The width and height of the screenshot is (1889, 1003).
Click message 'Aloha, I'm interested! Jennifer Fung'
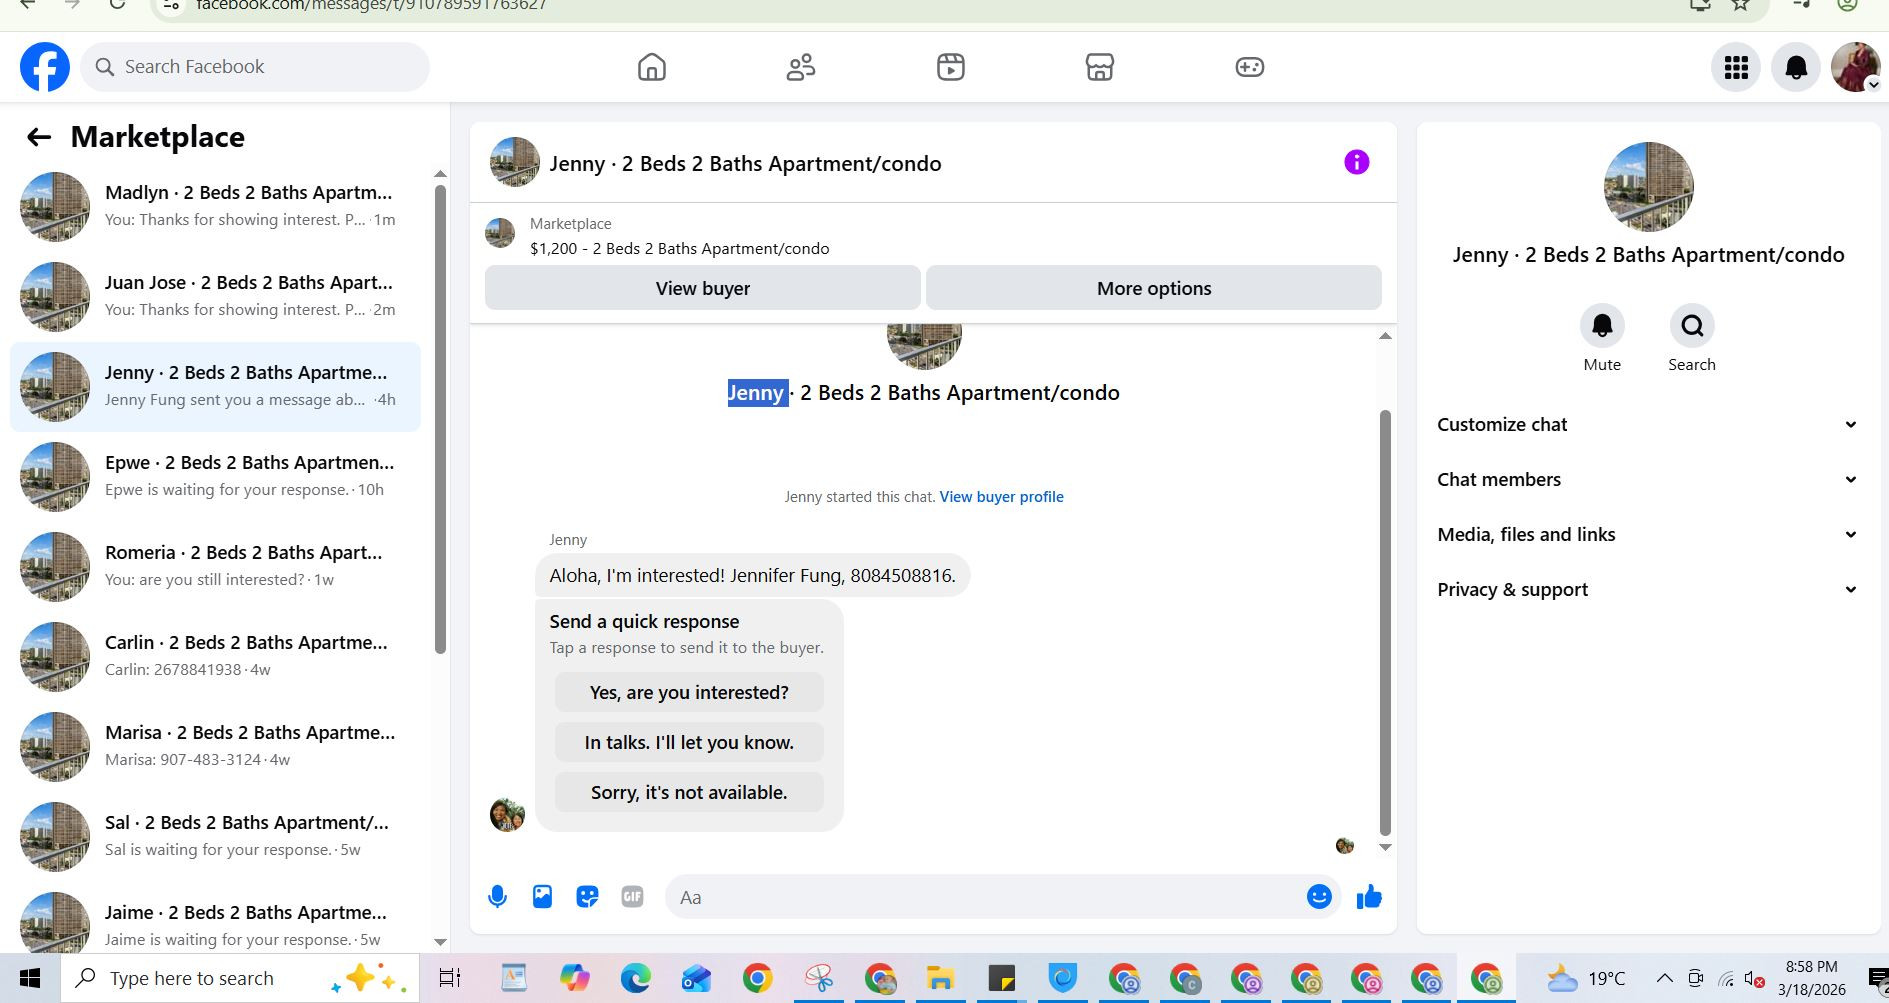[752, 576]
